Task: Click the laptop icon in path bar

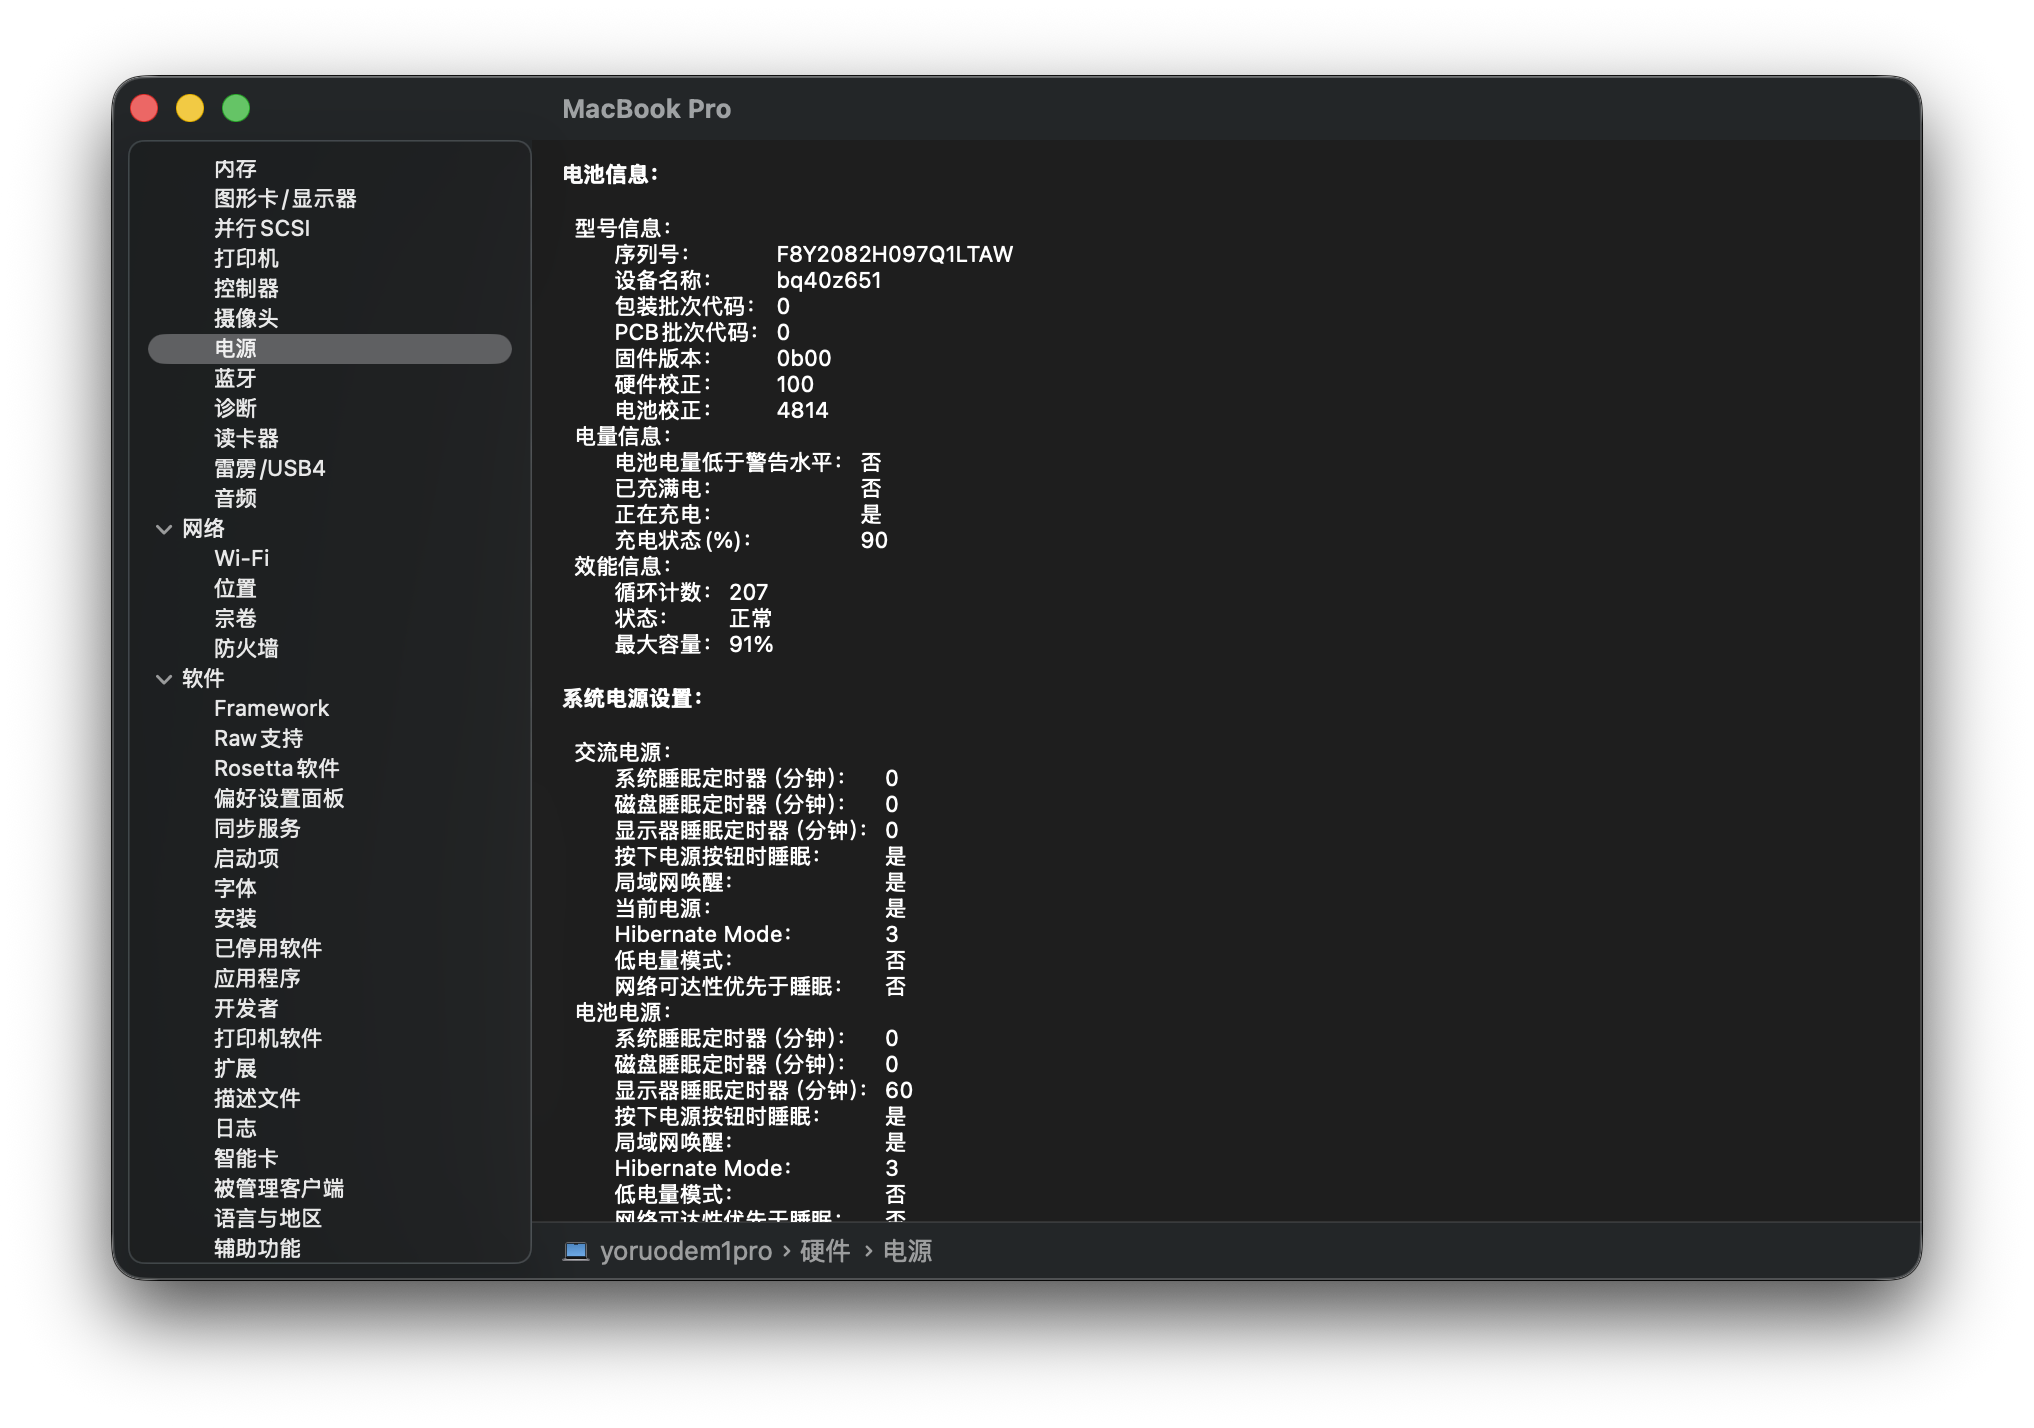Action: pos(576,1251)
